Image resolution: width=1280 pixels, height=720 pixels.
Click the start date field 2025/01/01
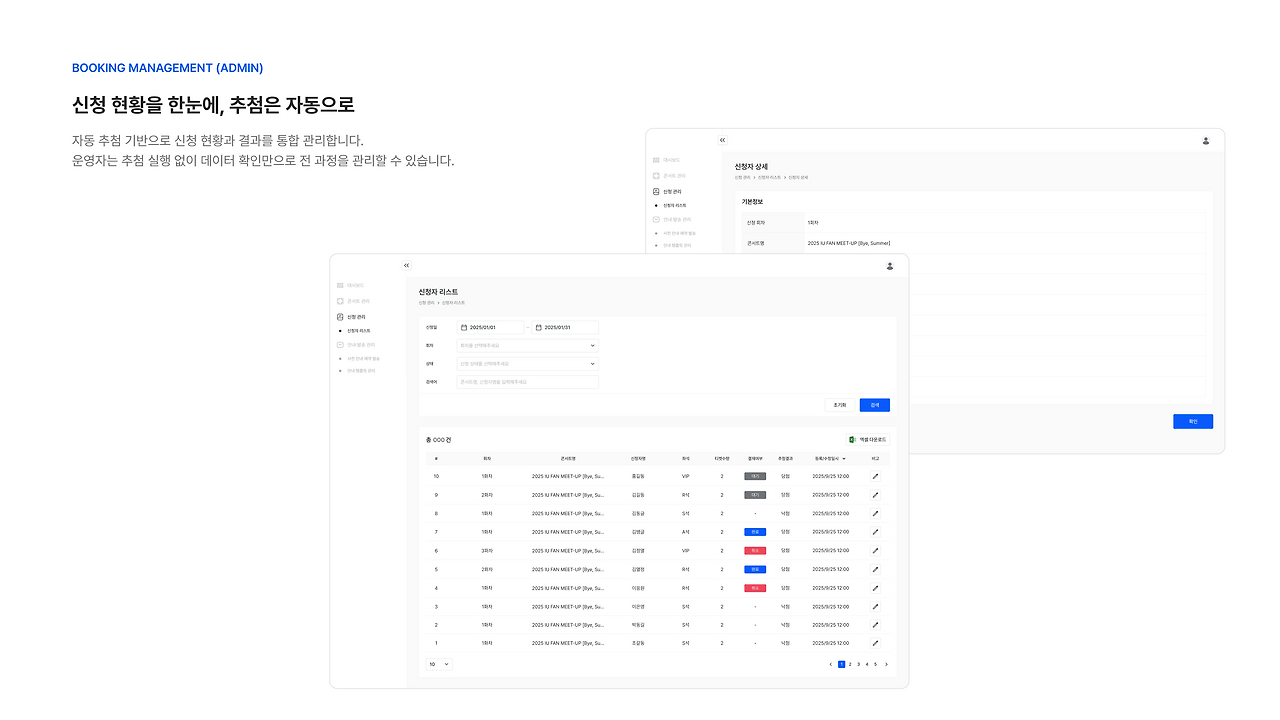(491, 327)
